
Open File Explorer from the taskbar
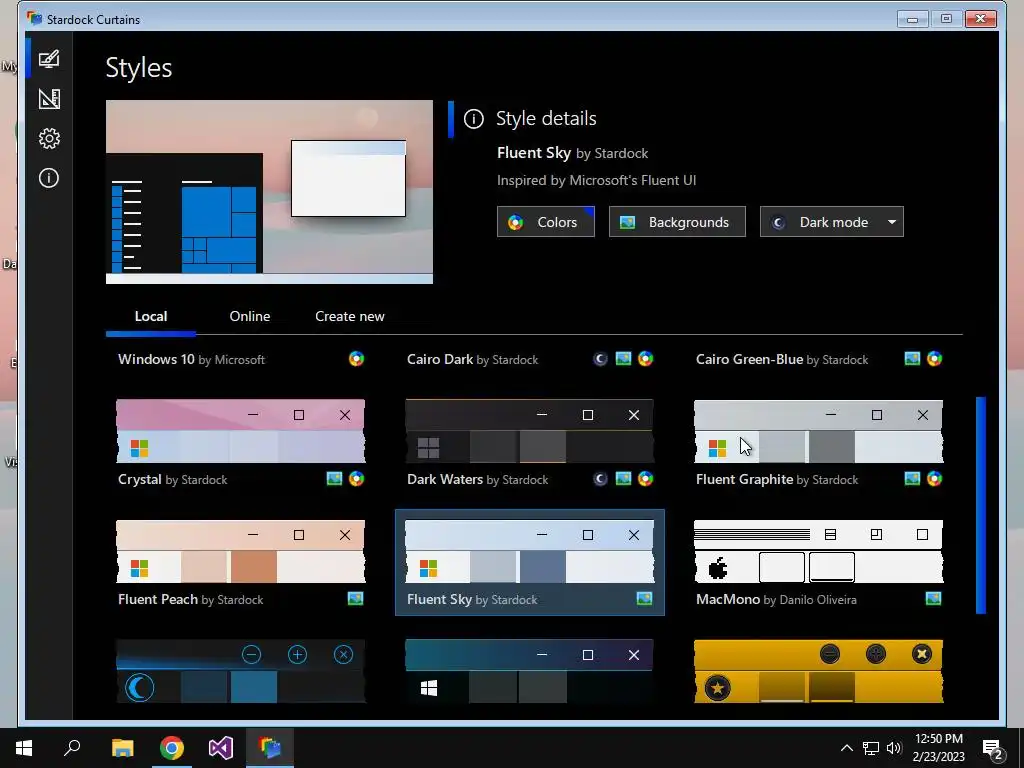click(x=122, y=748)
